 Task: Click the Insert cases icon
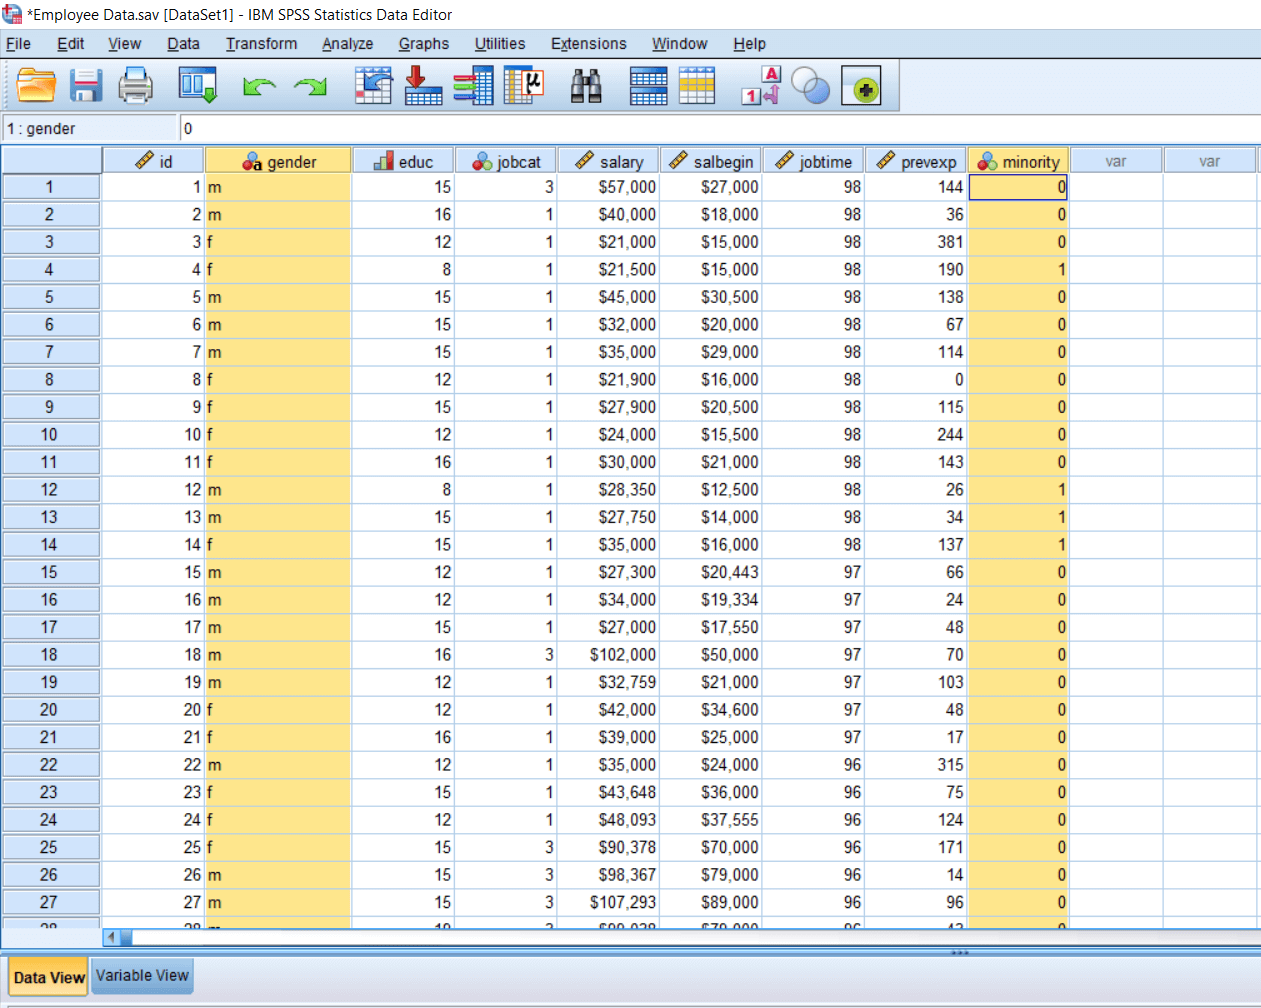coord(648,86)
